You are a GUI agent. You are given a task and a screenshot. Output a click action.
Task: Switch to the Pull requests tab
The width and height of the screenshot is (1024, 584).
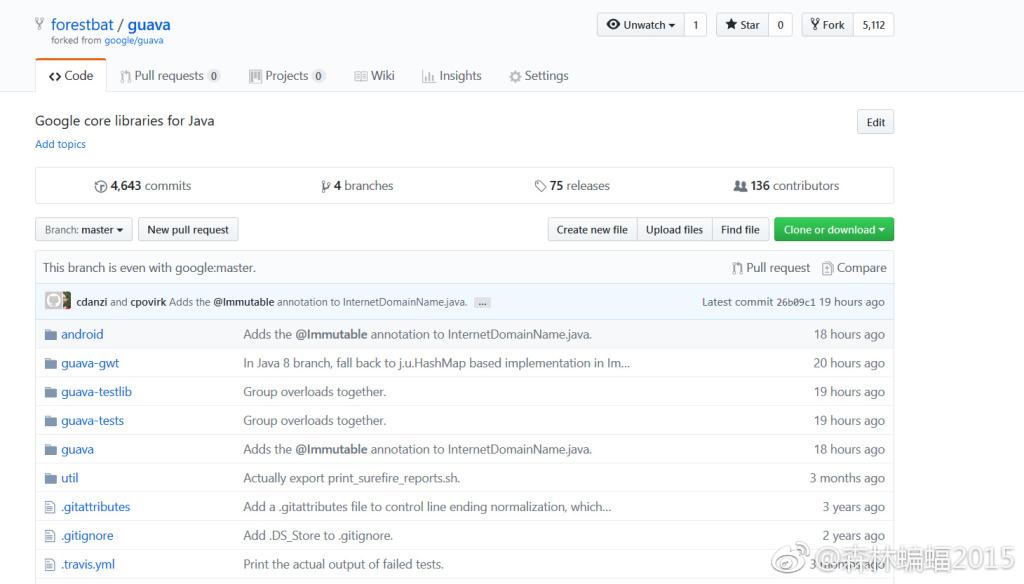coord(169,76)
